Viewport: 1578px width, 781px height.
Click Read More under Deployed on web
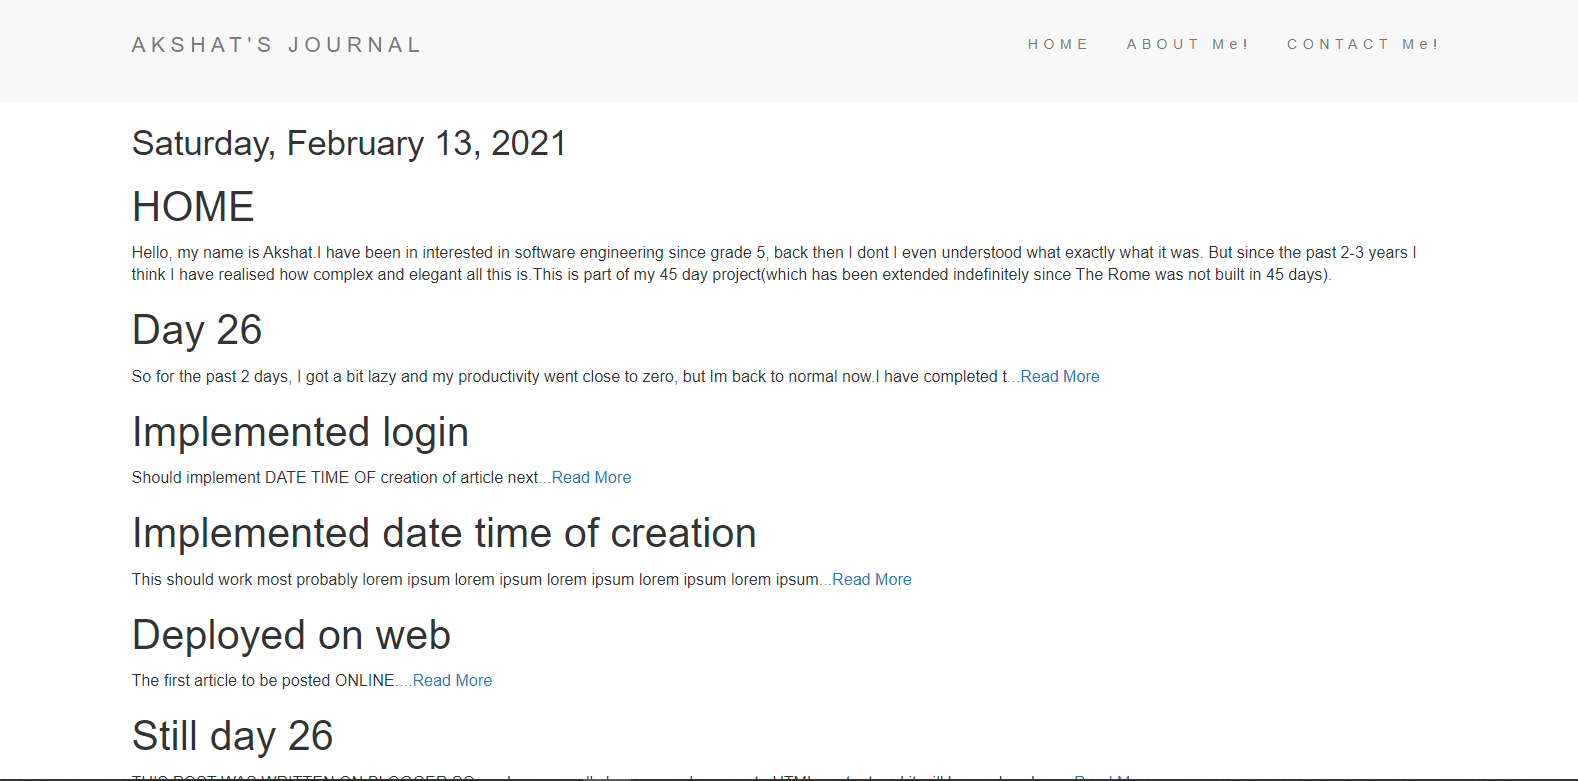[452, 680]
